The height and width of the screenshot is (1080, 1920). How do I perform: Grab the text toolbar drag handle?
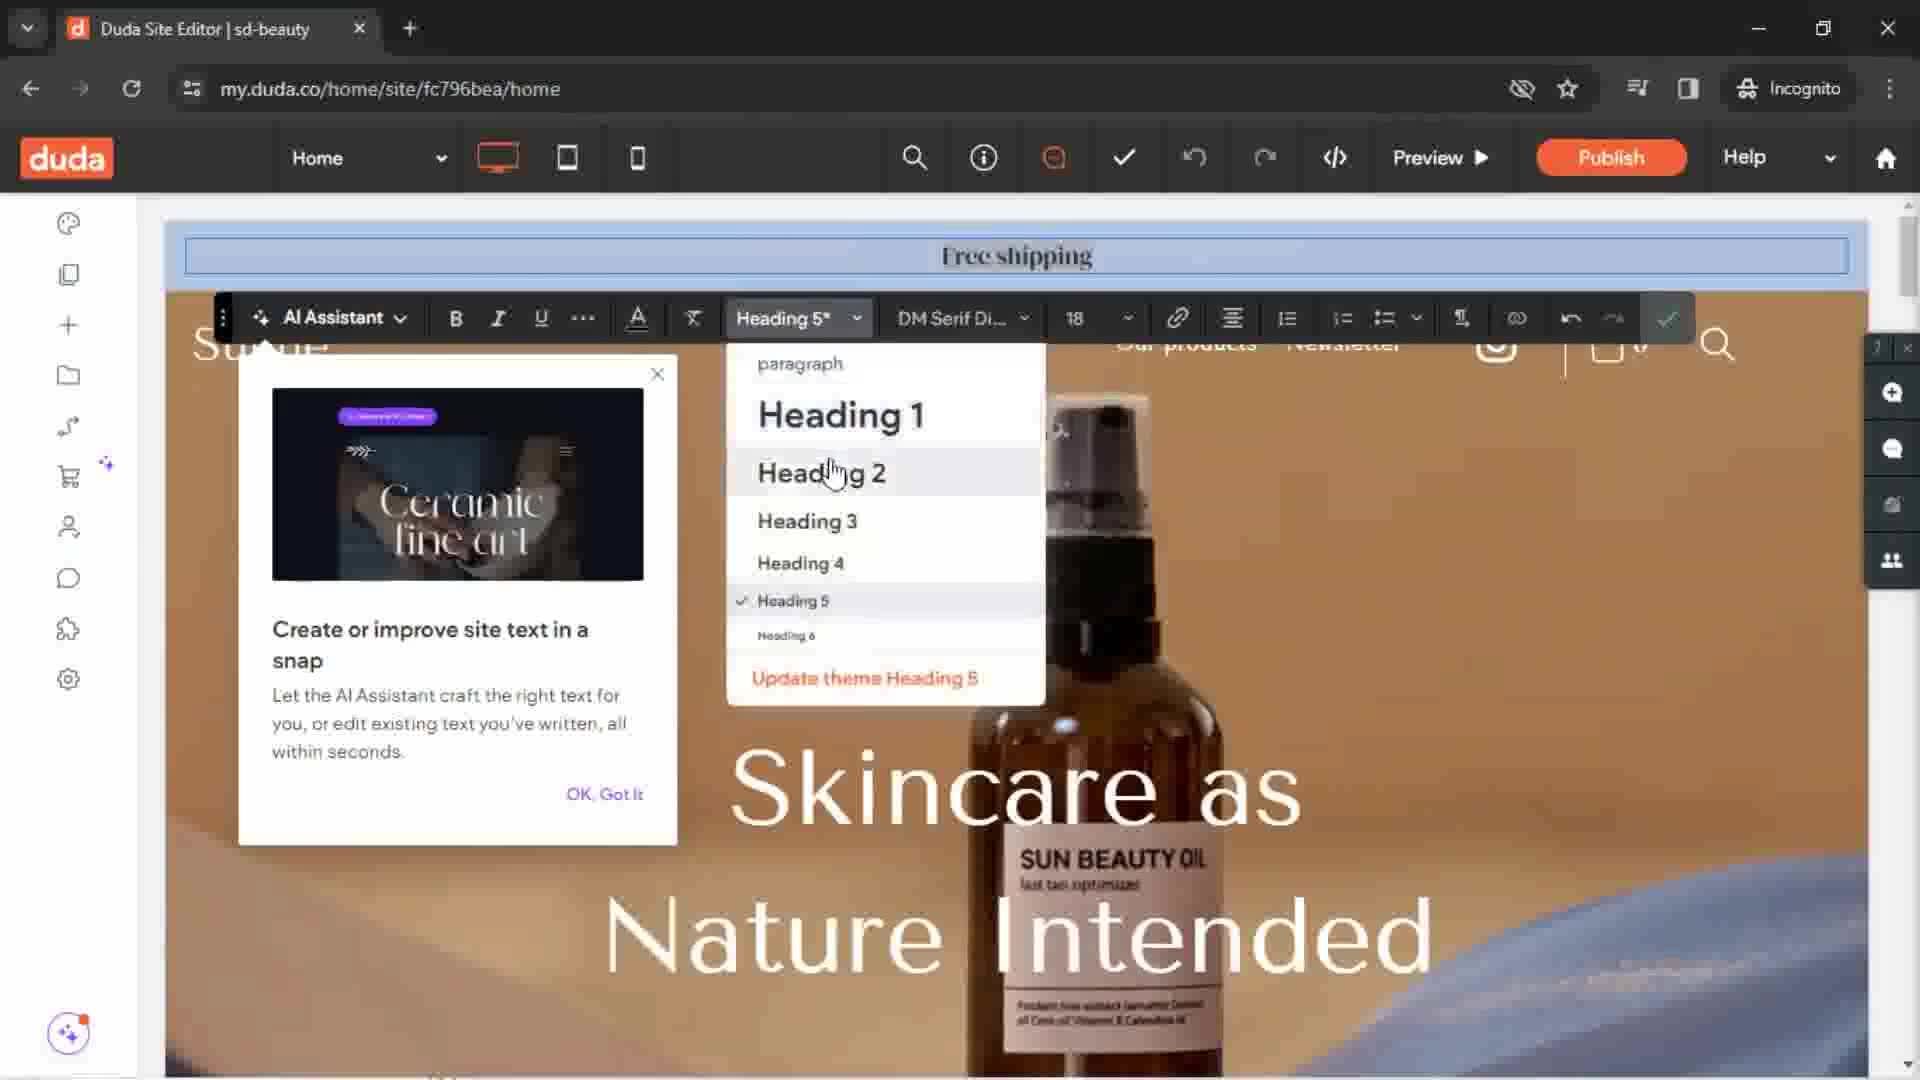point(223,318)
